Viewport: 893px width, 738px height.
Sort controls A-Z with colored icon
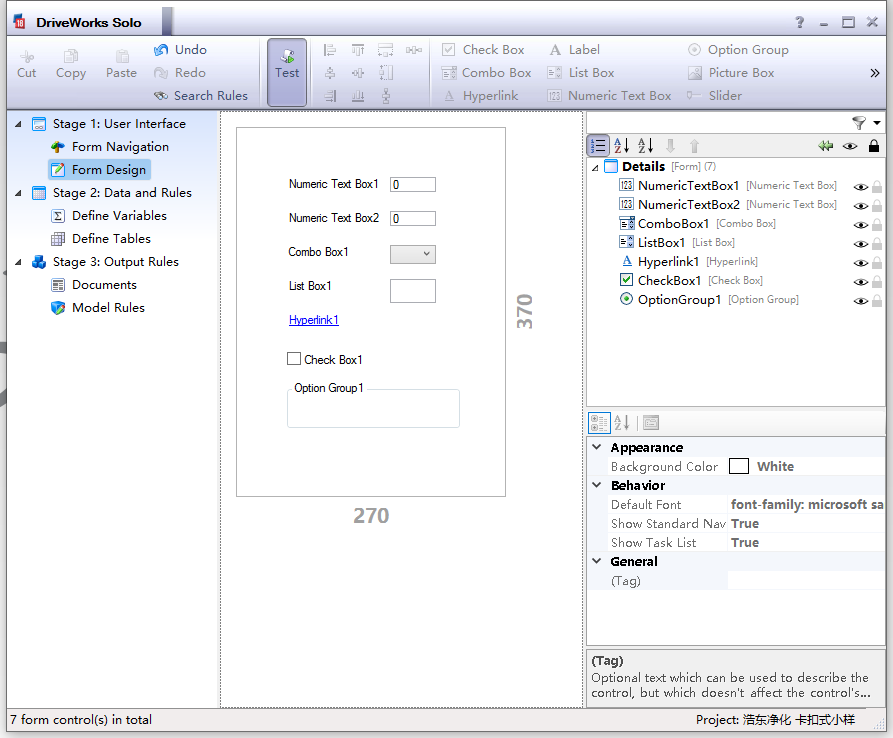(621, 146)
